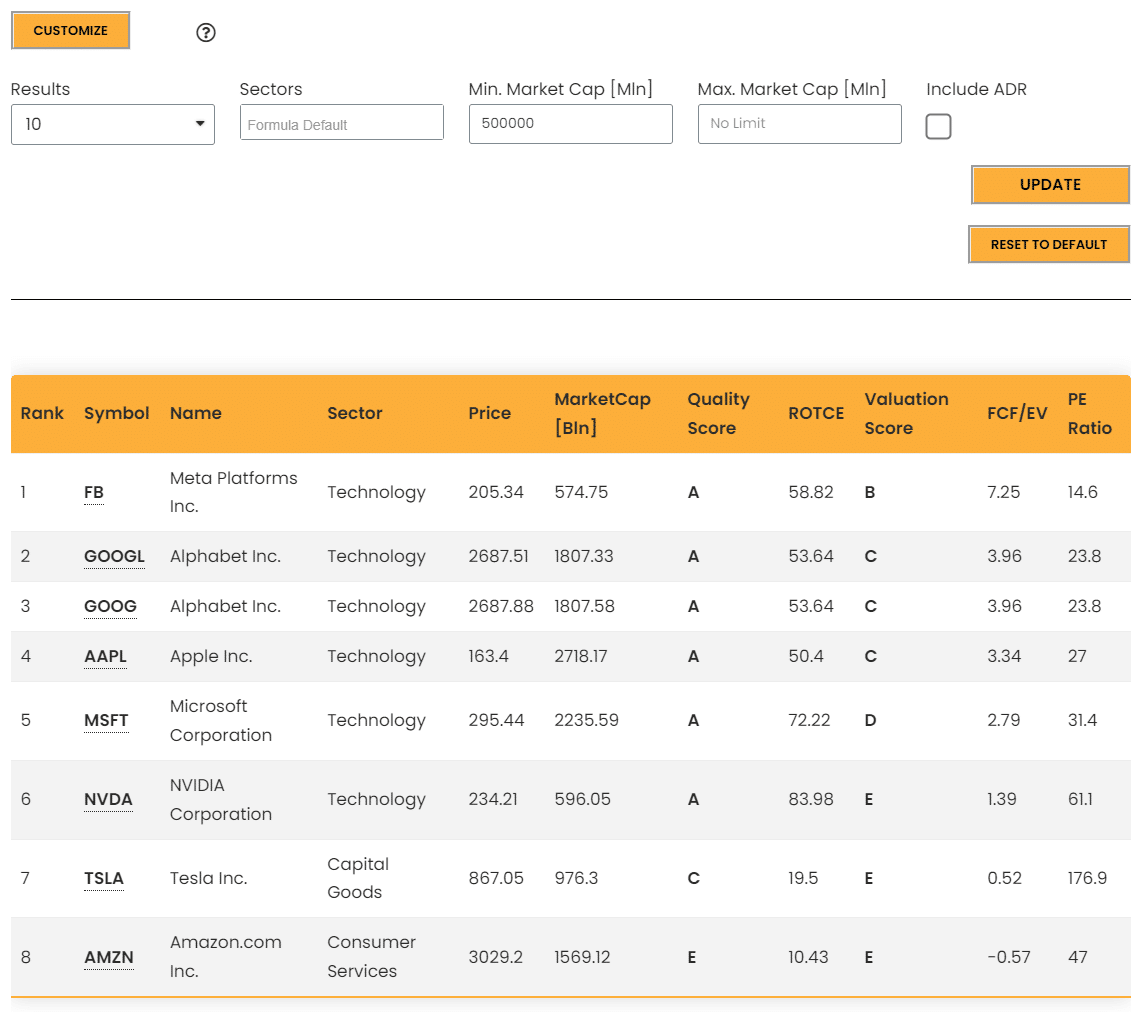Open the GOOG symbol link
The image size is (1145, 1012).
click(110, 606)
